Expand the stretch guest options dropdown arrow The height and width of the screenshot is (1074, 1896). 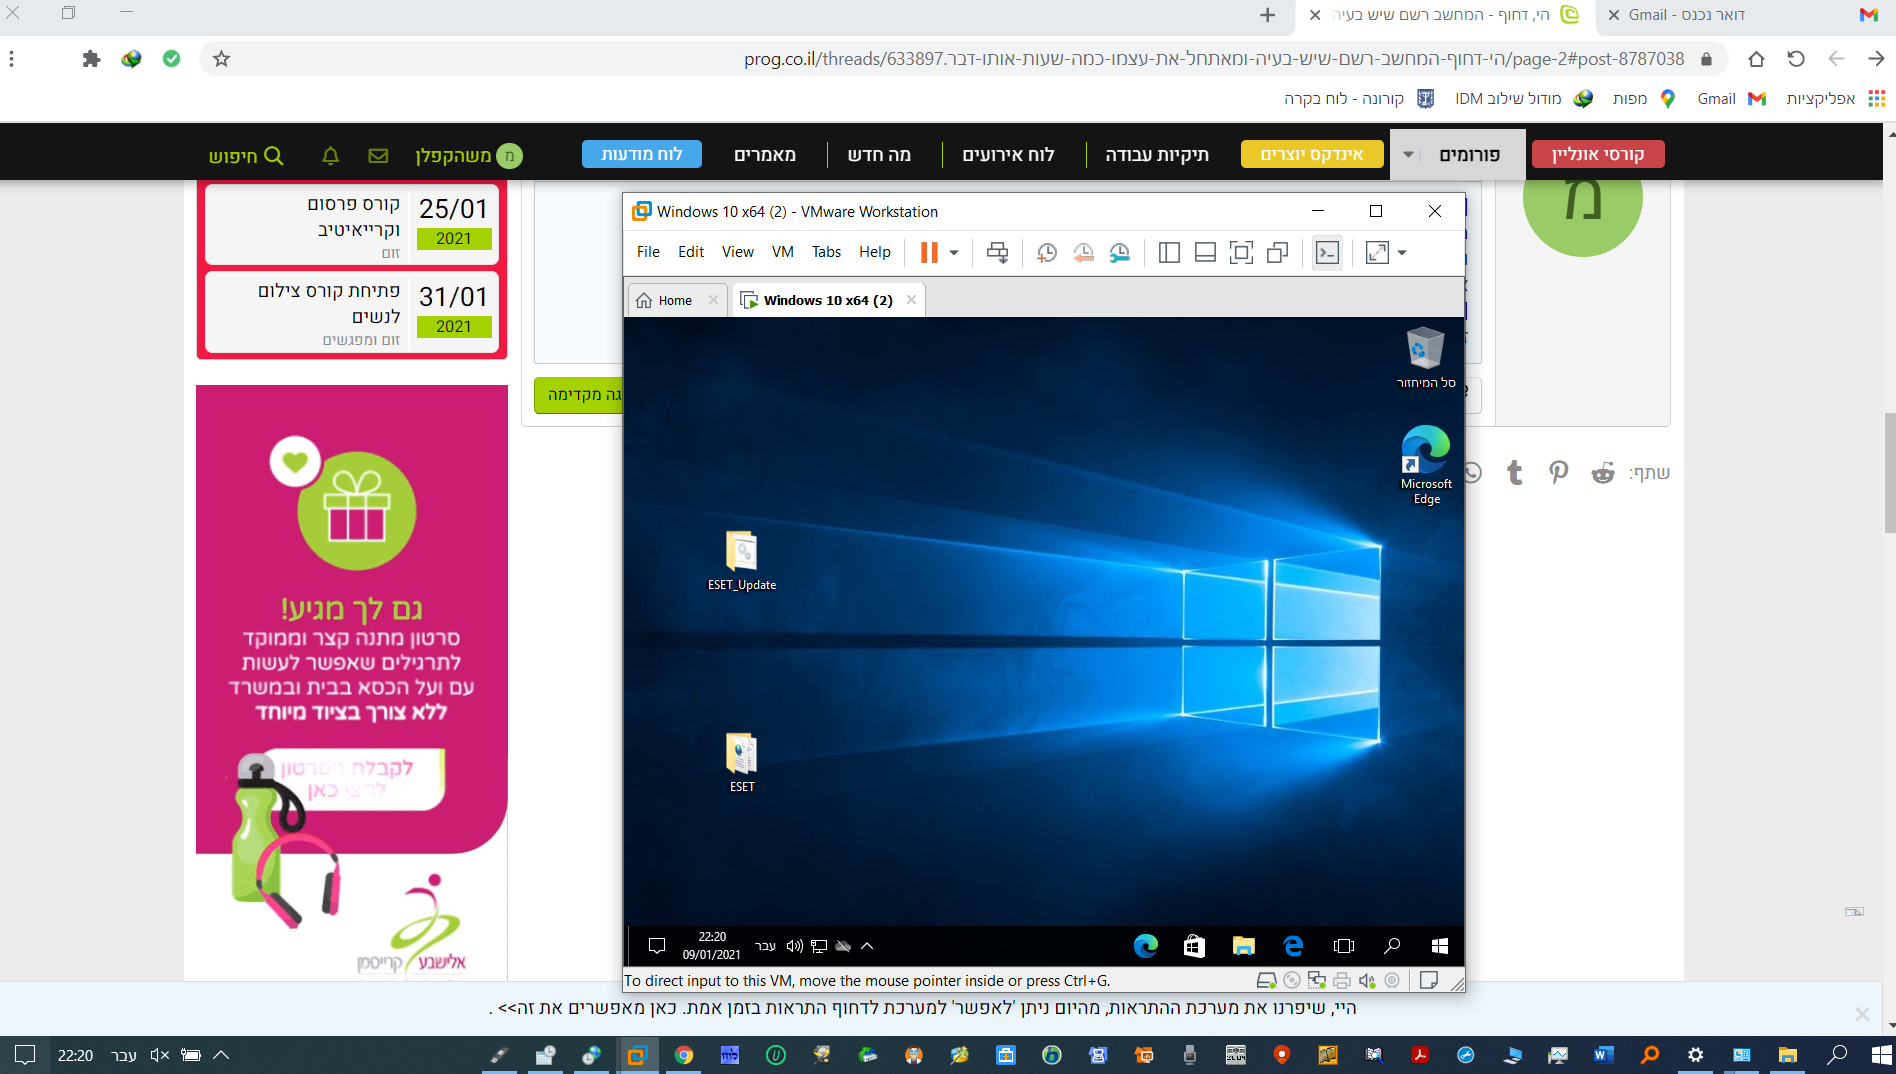coord(1402,252)
